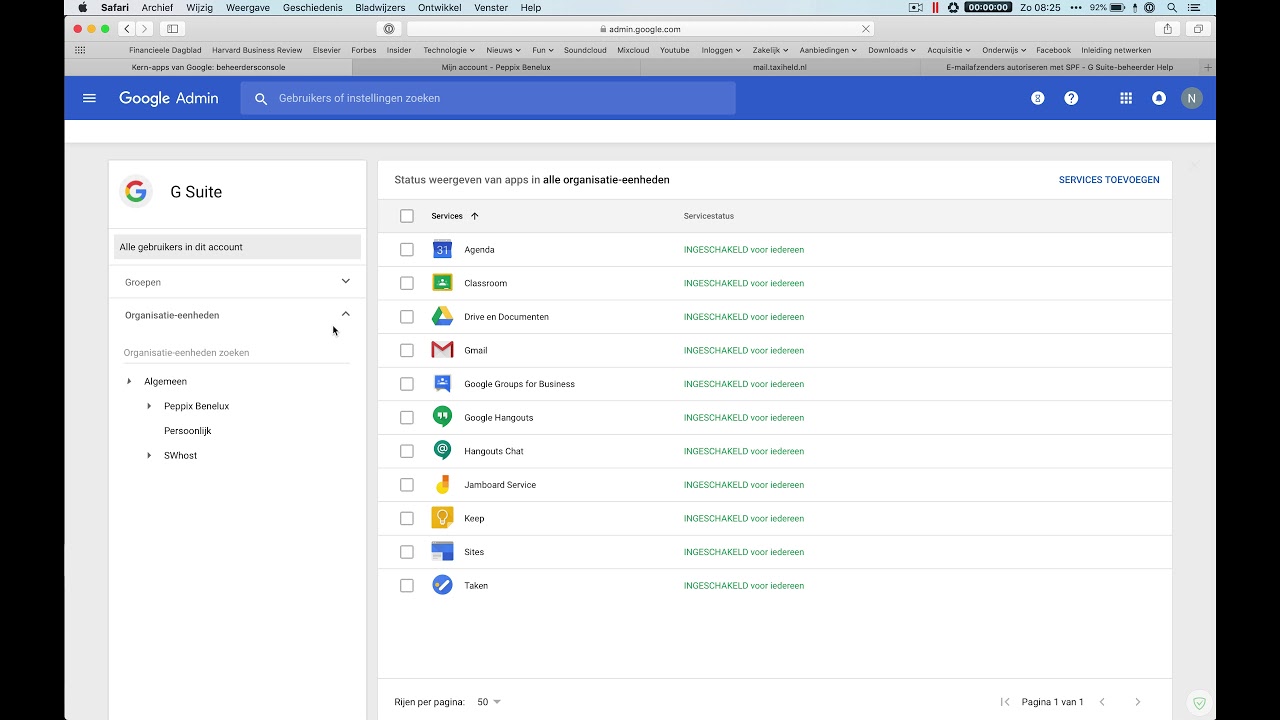Open the Technologie bookmarks folder dropdown
Screen dimensions: 1280x720
[x=449, y=50]
